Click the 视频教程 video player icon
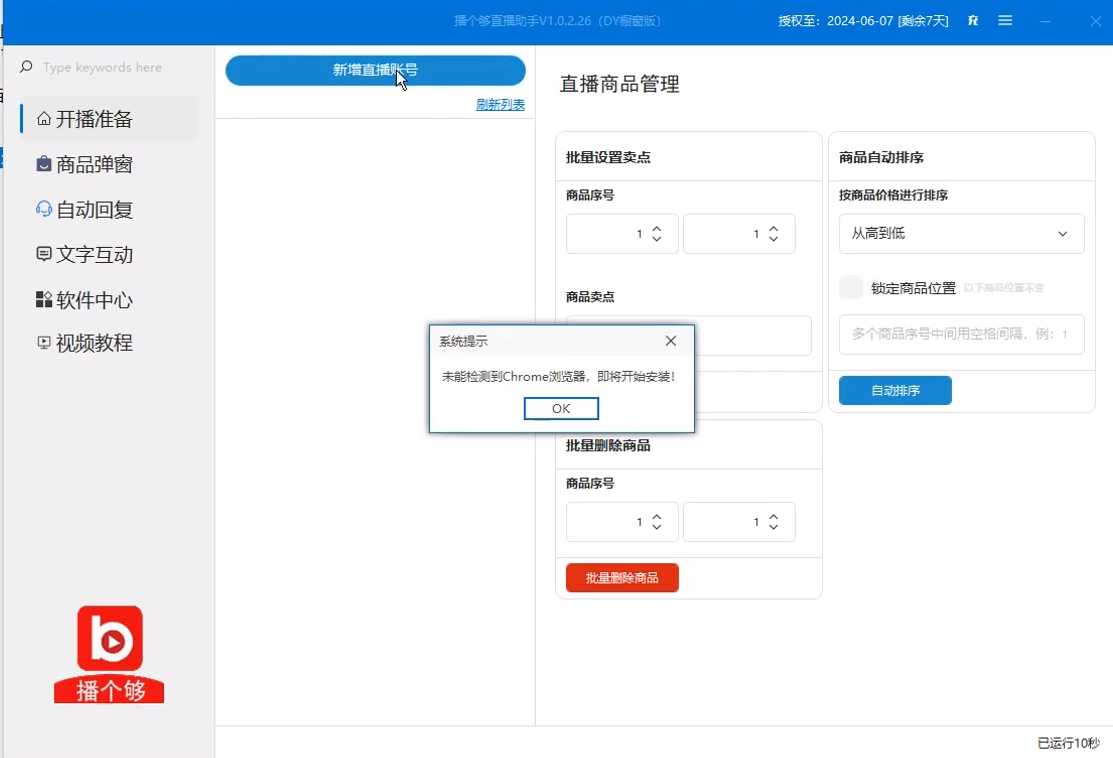Viewport: 1113px width, 758px height. tap(44, 343)
